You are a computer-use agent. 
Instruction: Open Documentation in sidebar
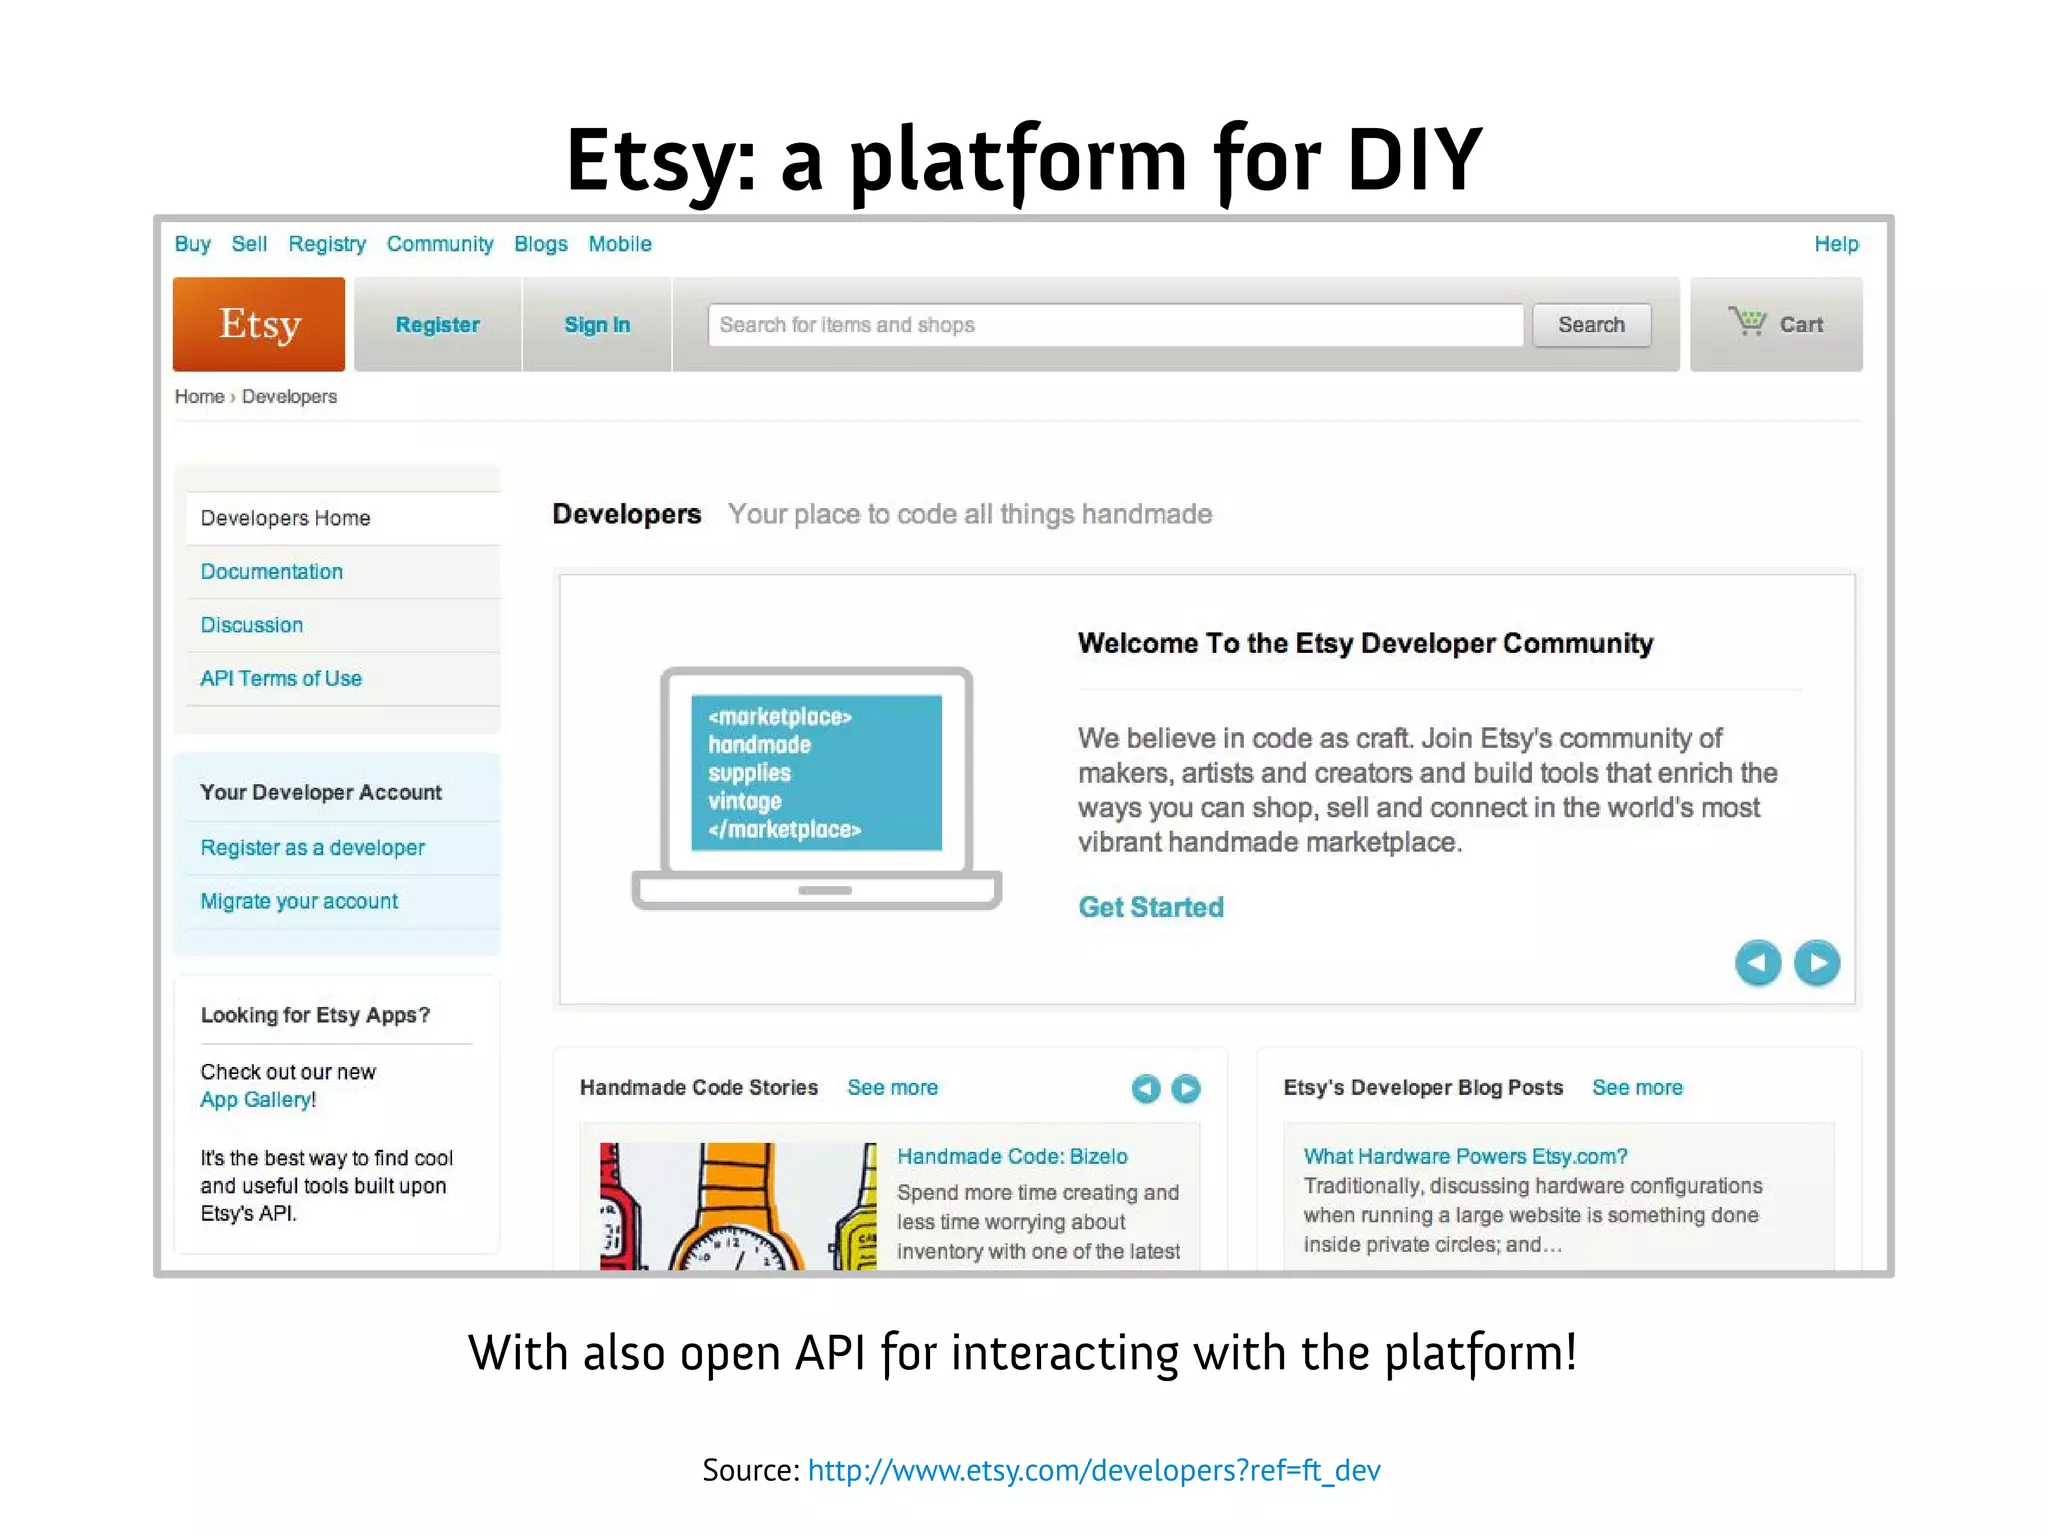272,571
